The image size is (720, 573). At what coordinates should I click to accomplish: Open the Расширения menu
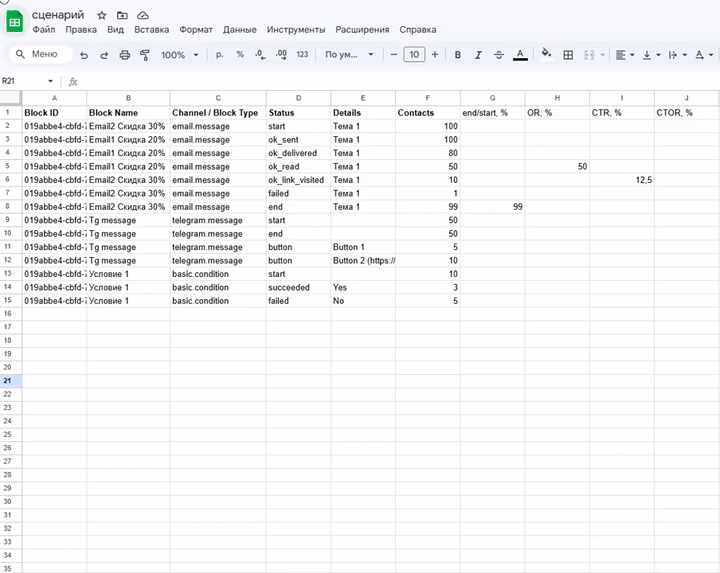(362, 30)
